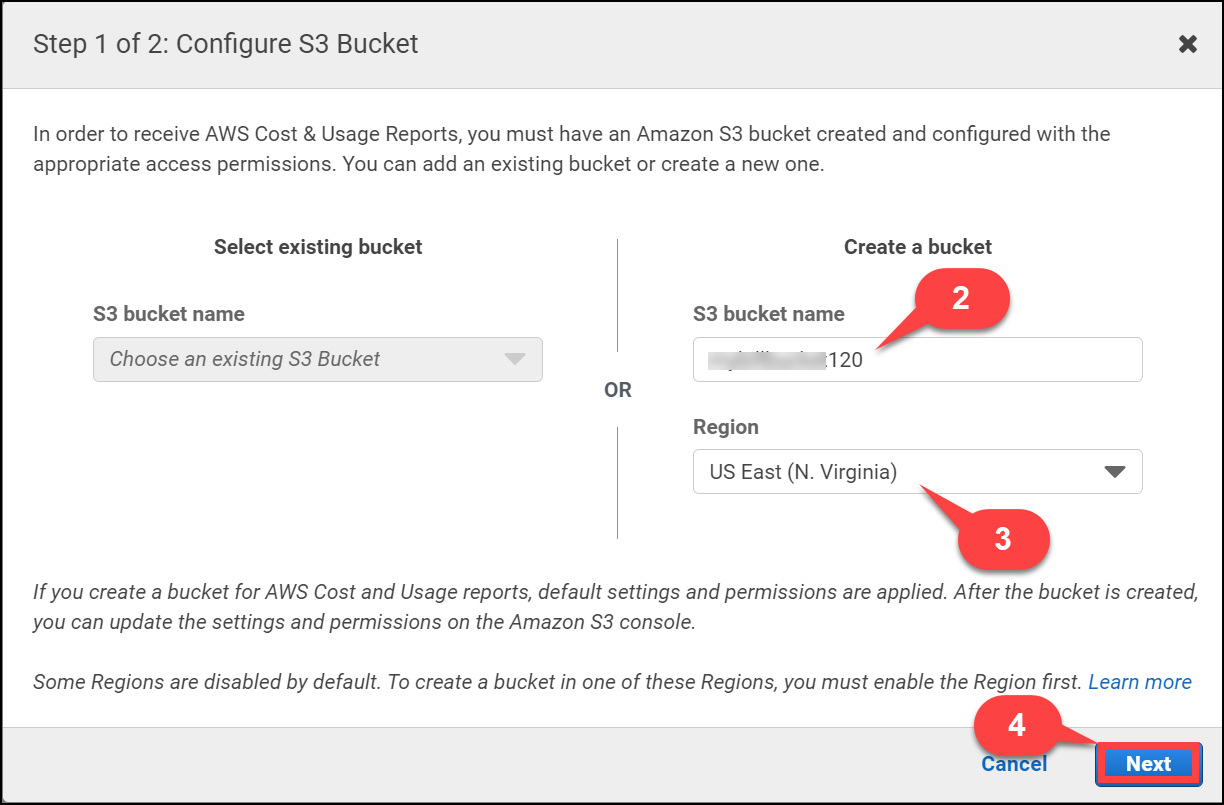This screenshot has height=805, width=1224.
Task: Open the Learn more link about Regions
Action: 1140,682
